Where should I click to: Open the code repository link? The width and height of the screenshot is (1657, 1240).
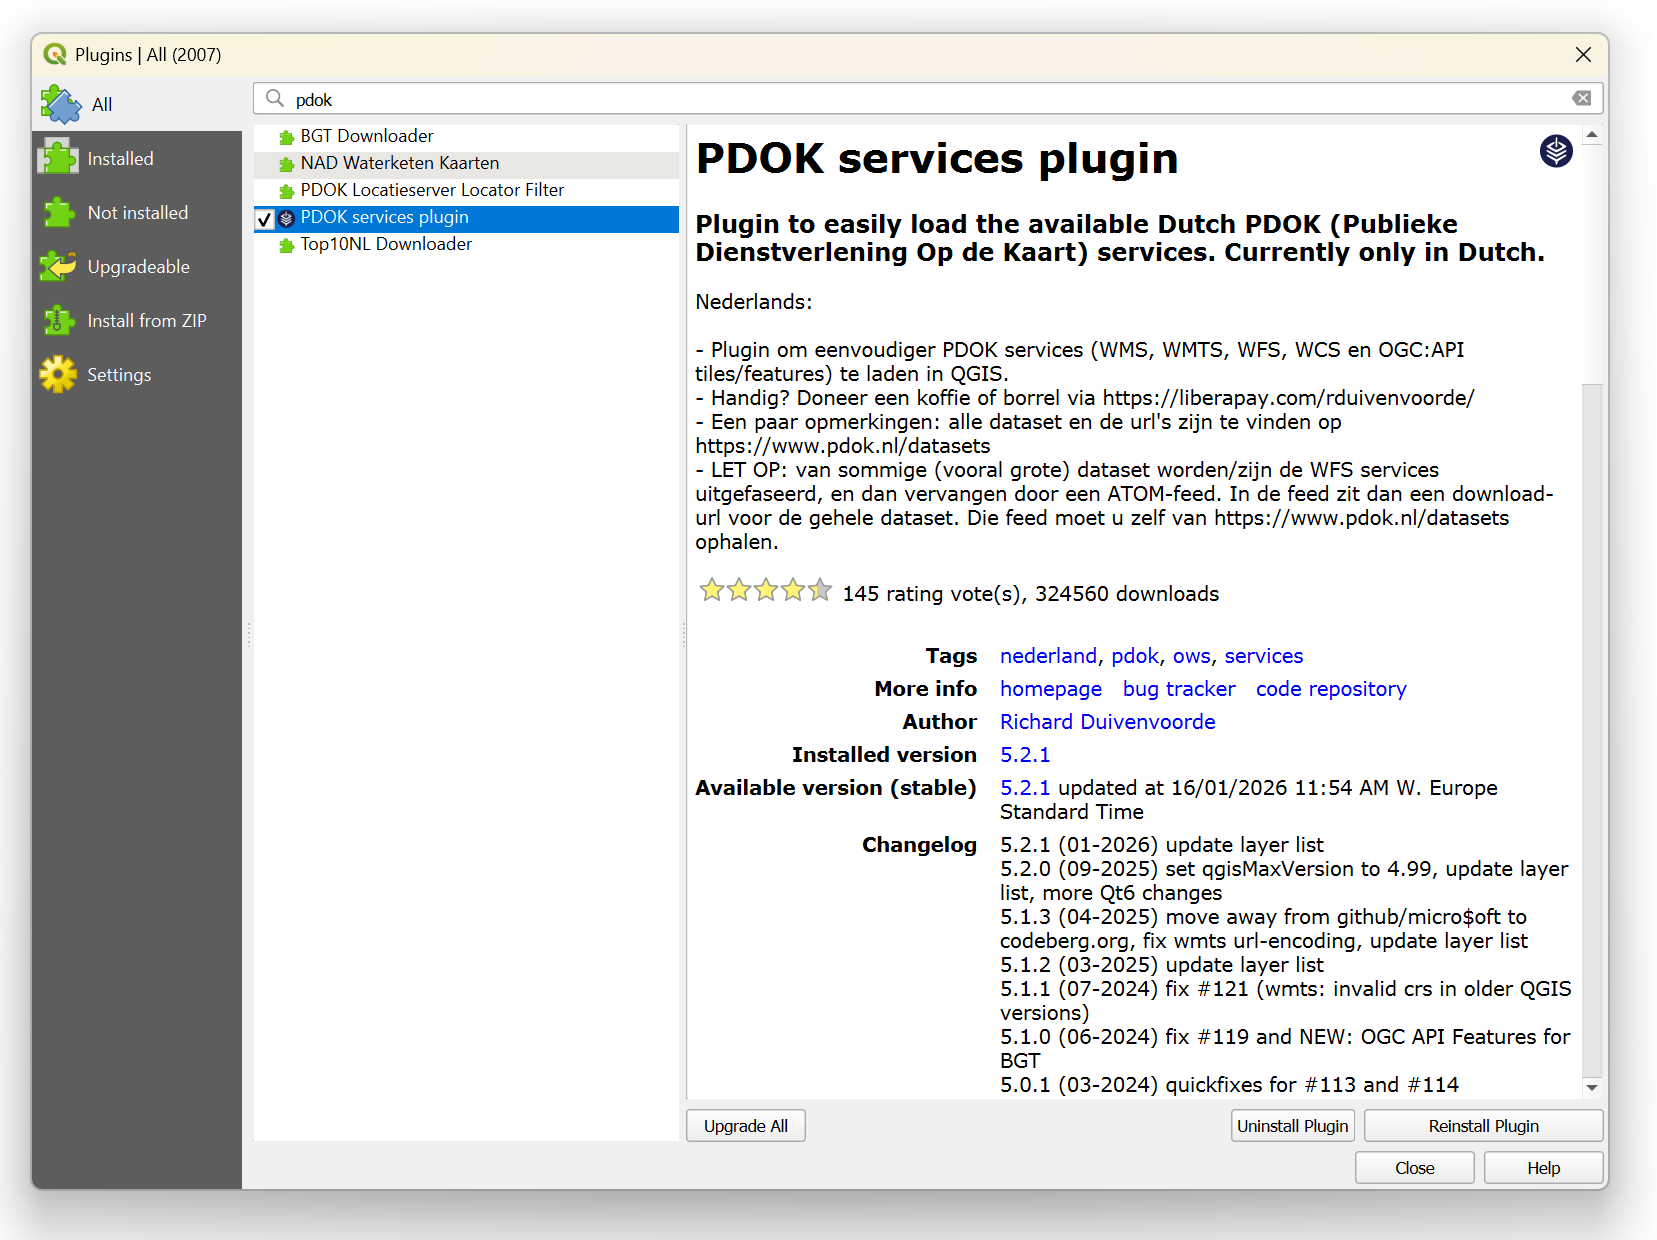coord(1330,689)
